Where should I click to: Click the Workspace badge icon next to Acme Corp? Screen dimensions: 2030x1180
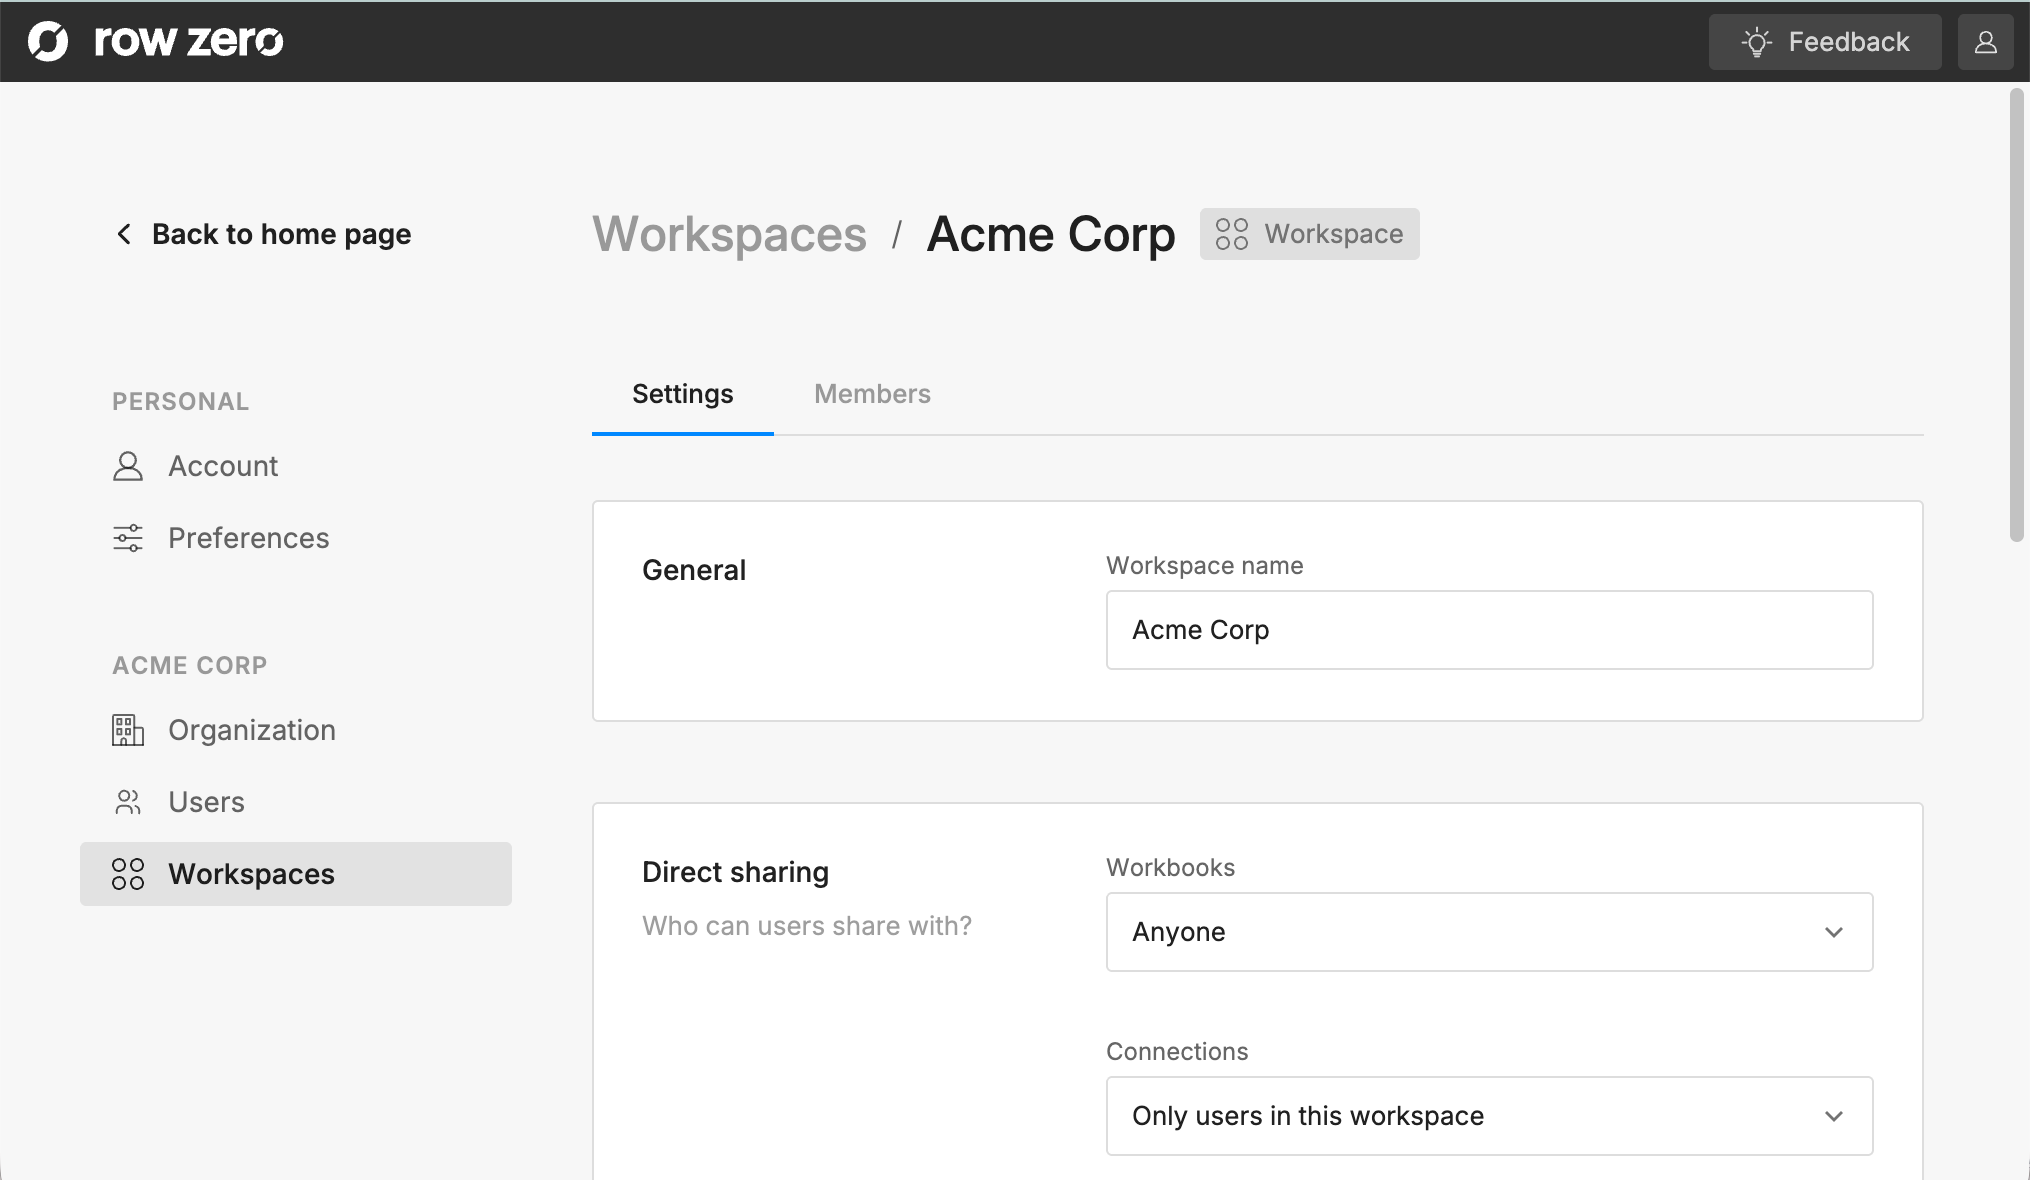pyautogui.click(x=1232, y=234)
